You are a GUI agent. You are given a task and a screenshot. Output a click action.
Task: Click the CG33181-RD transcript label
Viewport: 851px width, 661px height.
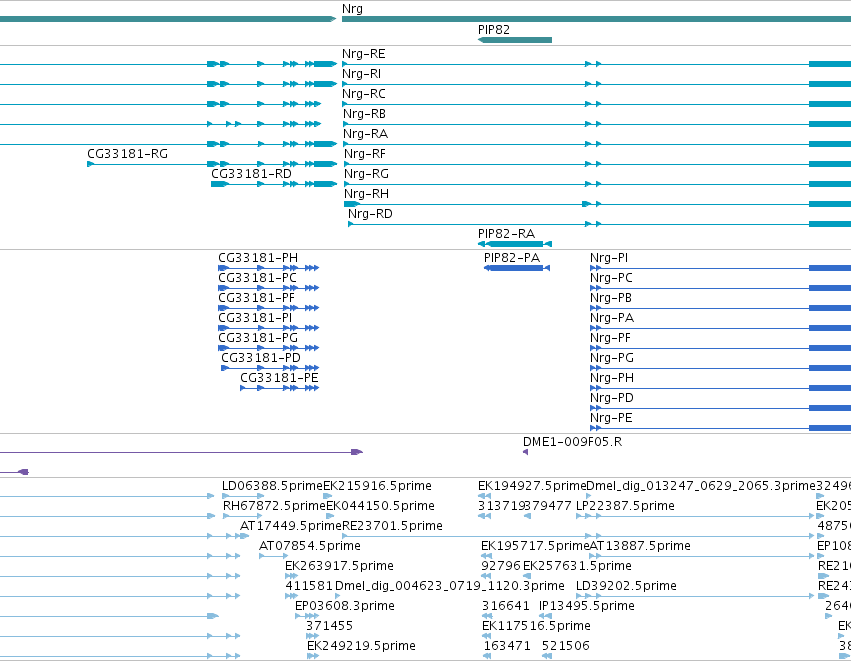point(251,174)
